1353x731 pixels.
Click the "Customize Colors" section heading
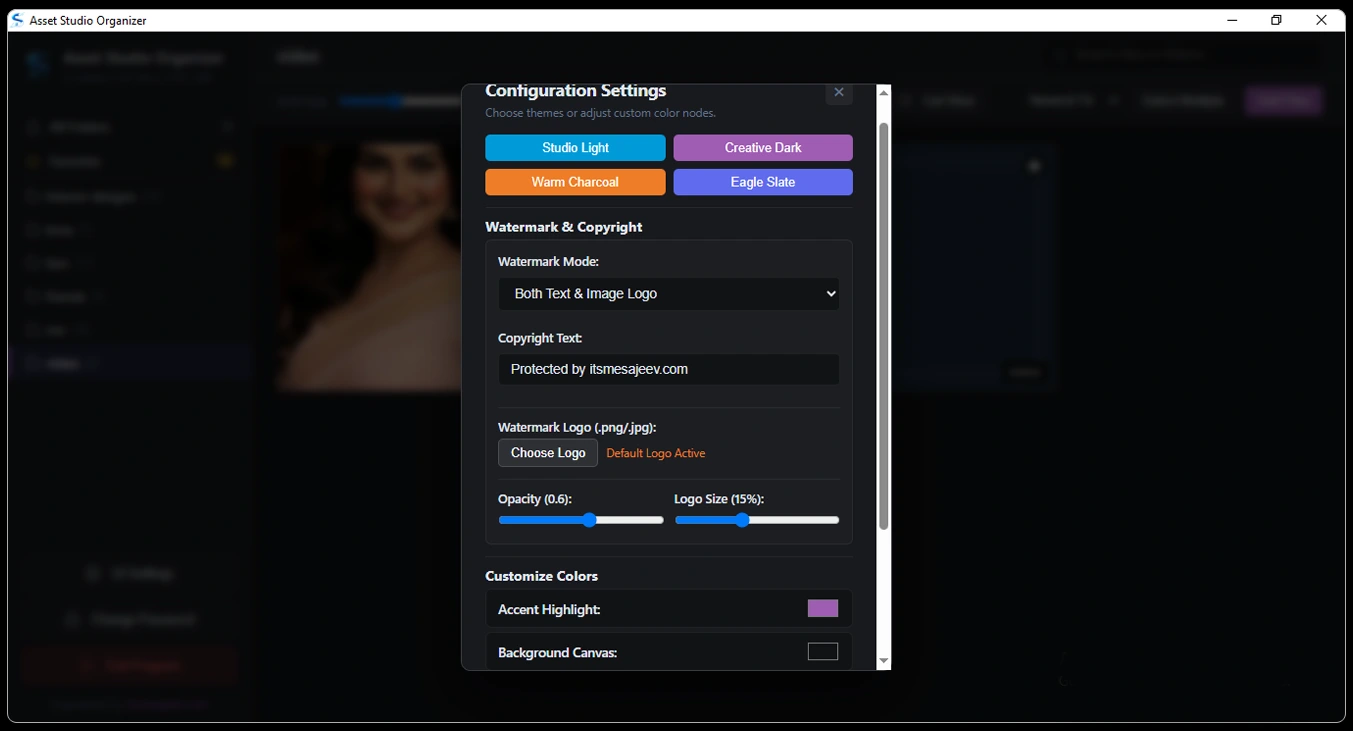[542, 576]
